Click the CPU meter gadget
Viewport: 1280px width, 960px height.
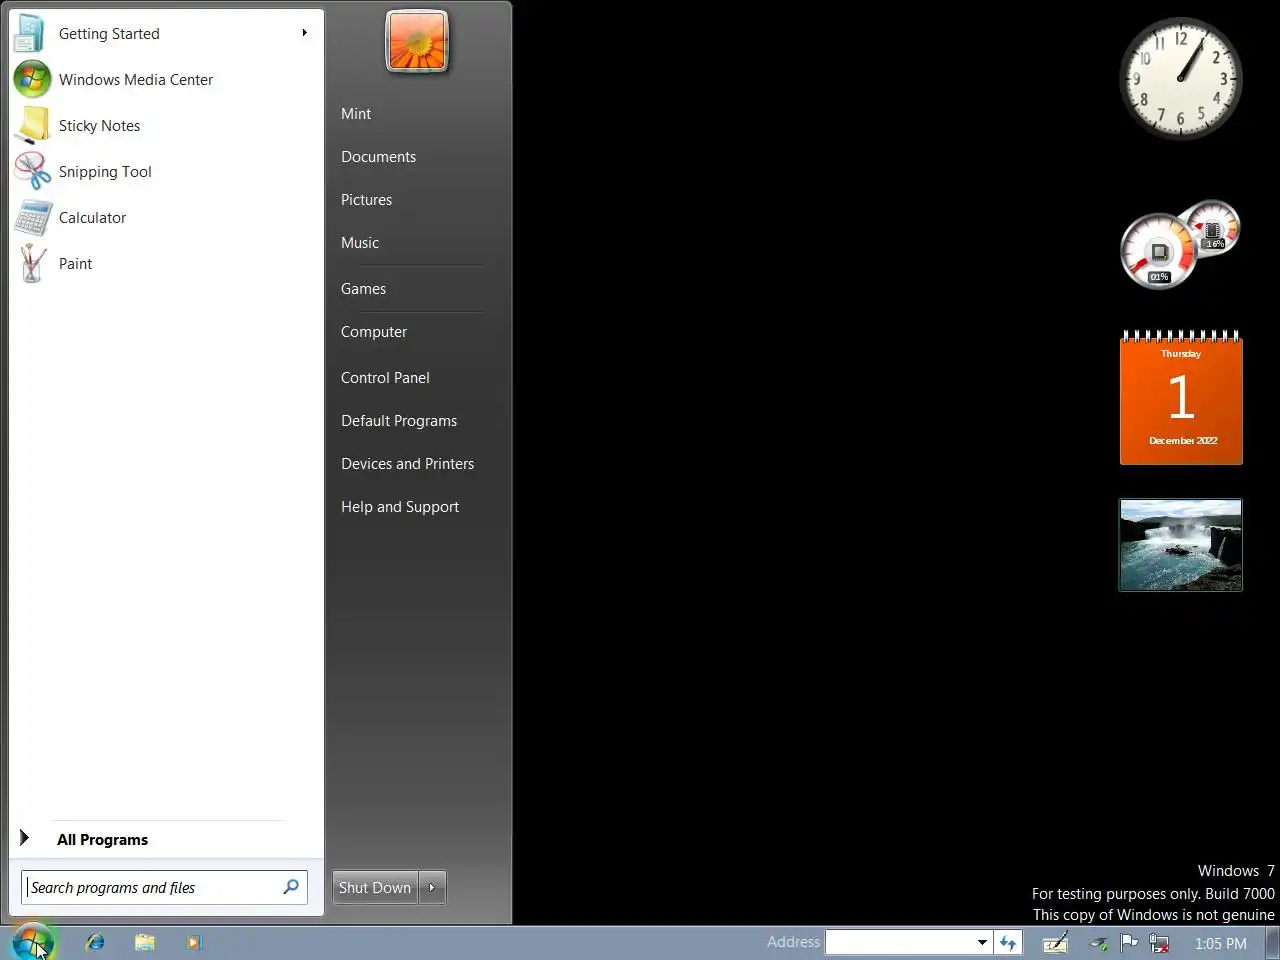(x=1180, y=246)
